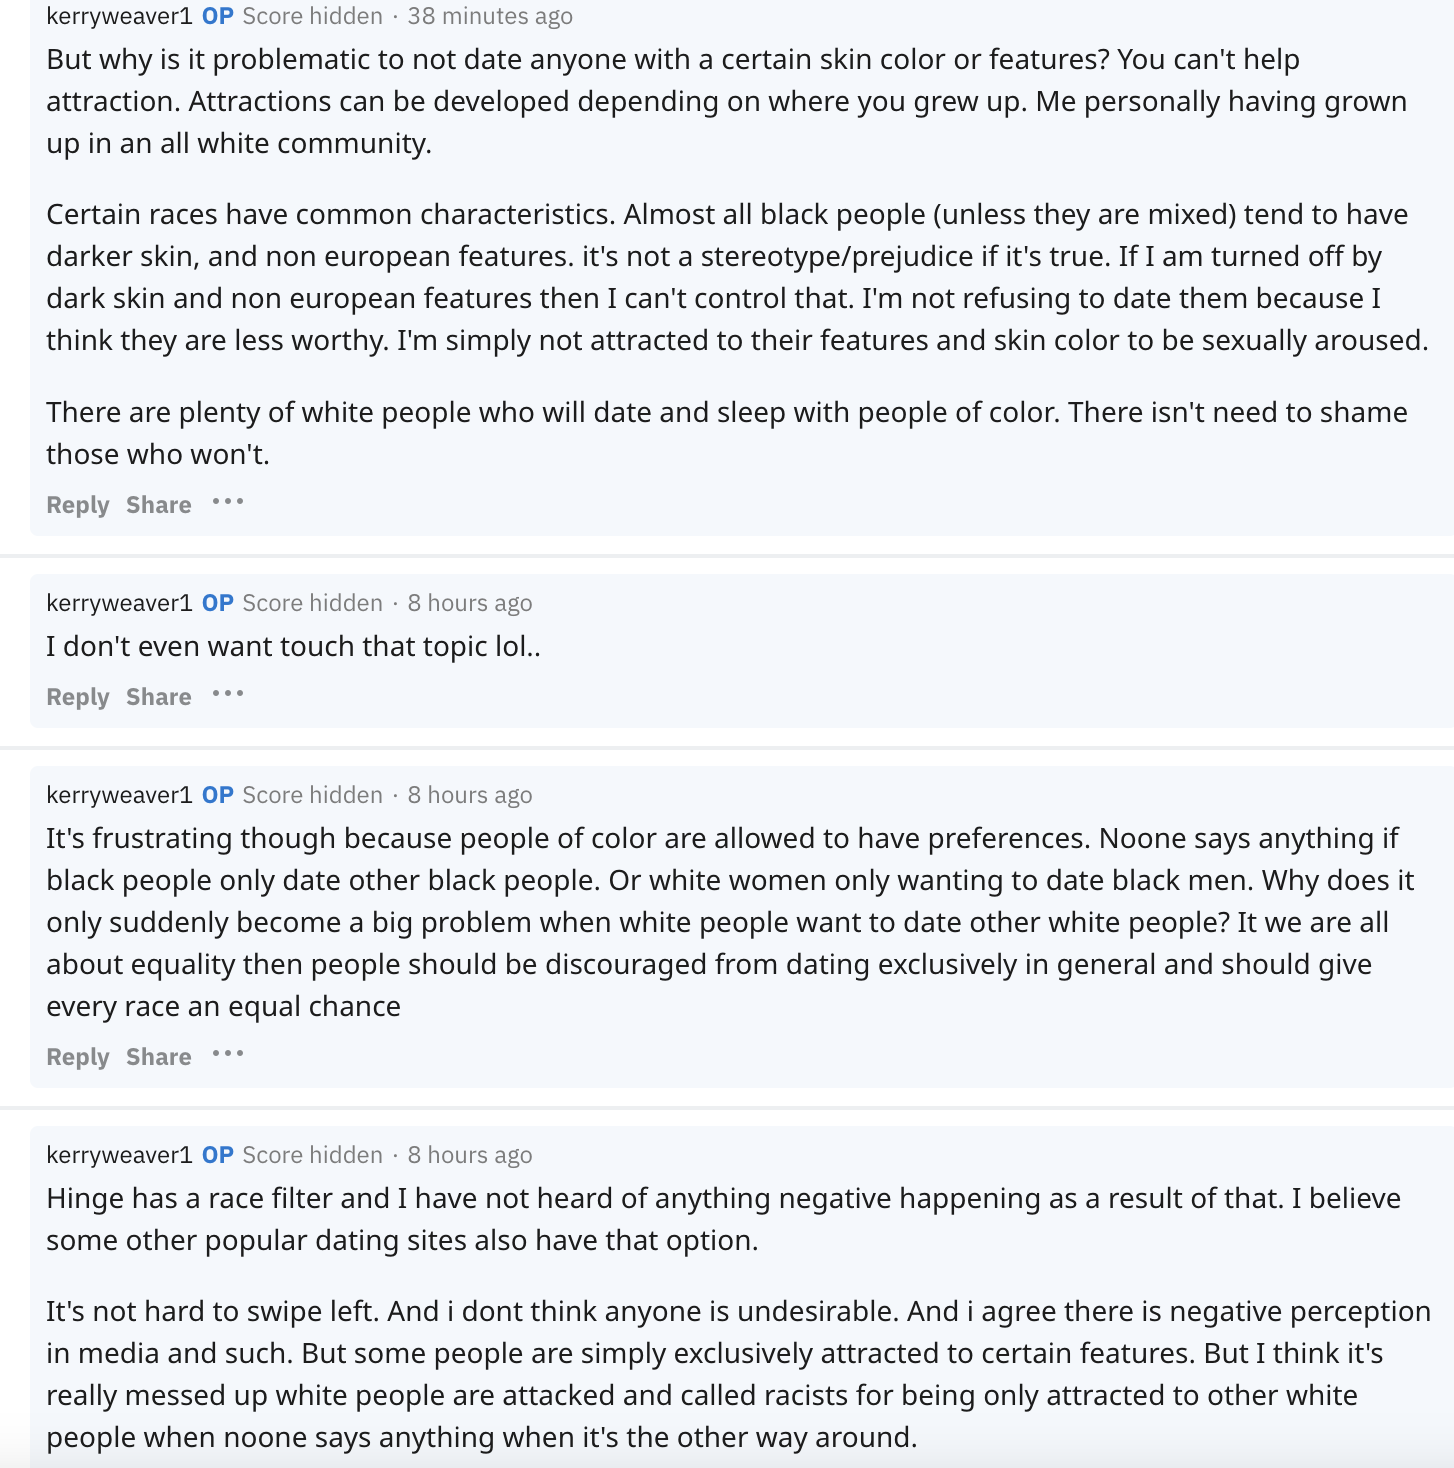Click '8 hours ago' timestamp on Hinge comment
The height and width of the screenshot is (1468, 1454).
click(x=470, y=1155)
